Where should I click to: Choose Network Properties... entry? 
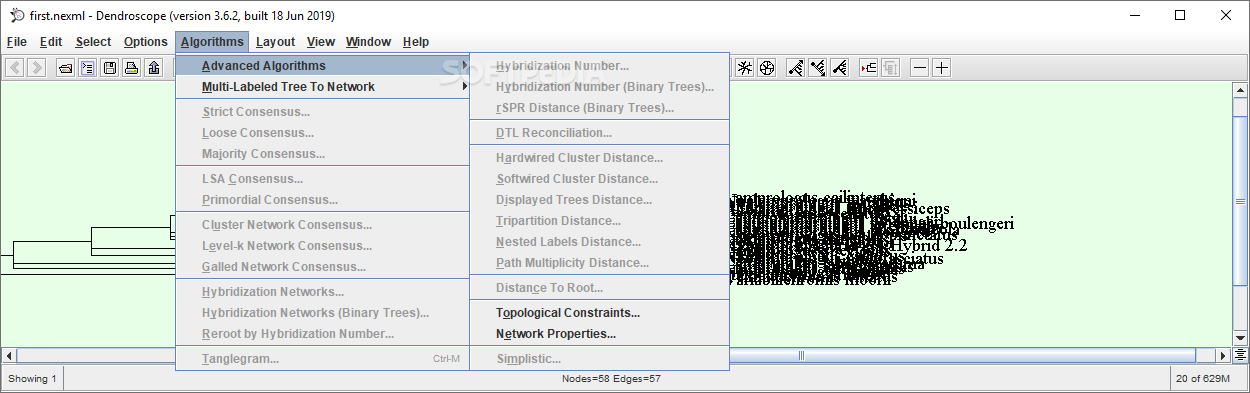pos(599,334)
